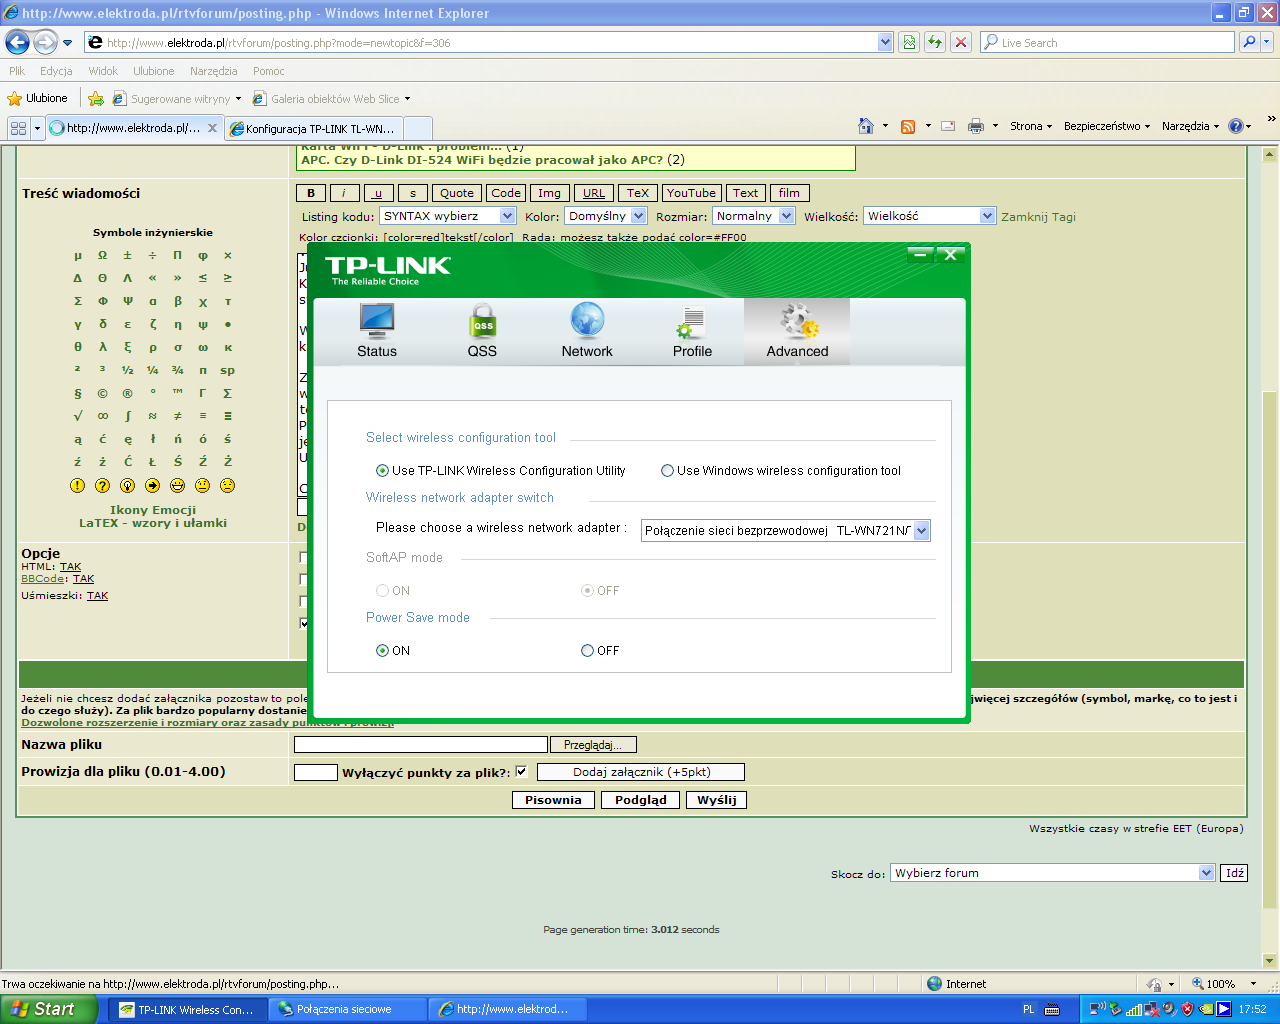This screenshot has width=1280, height=1024.
Task: Expand the "Skocz do" forum selector
Action: [1206, 872]
